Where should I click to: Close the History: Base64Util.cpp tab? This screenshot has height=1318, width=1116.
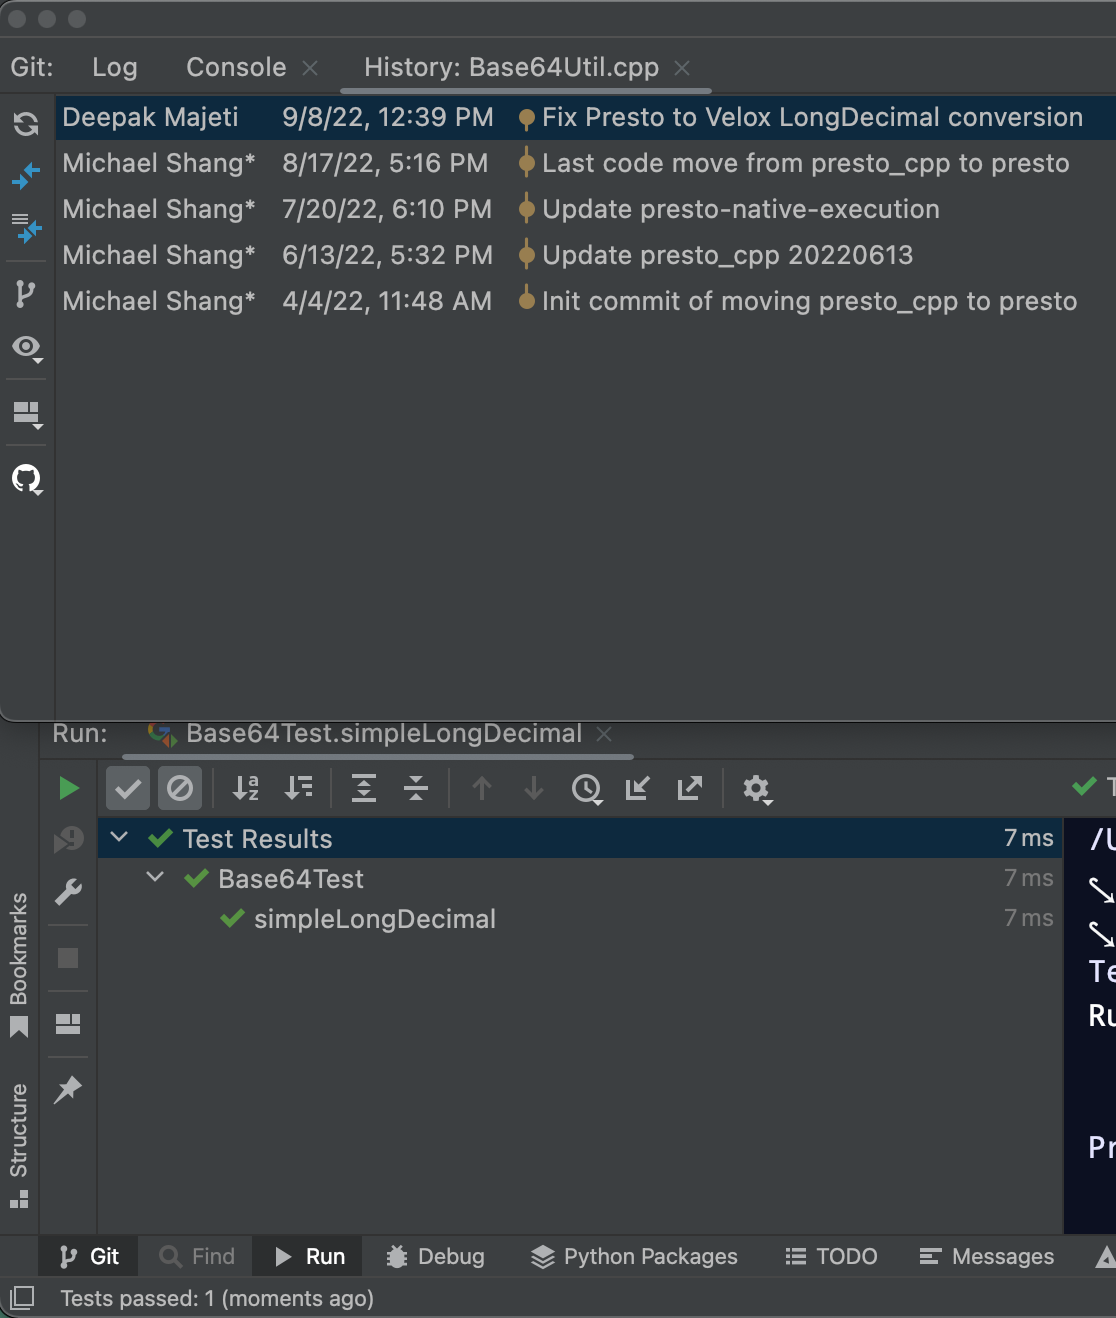pos(682,68)
